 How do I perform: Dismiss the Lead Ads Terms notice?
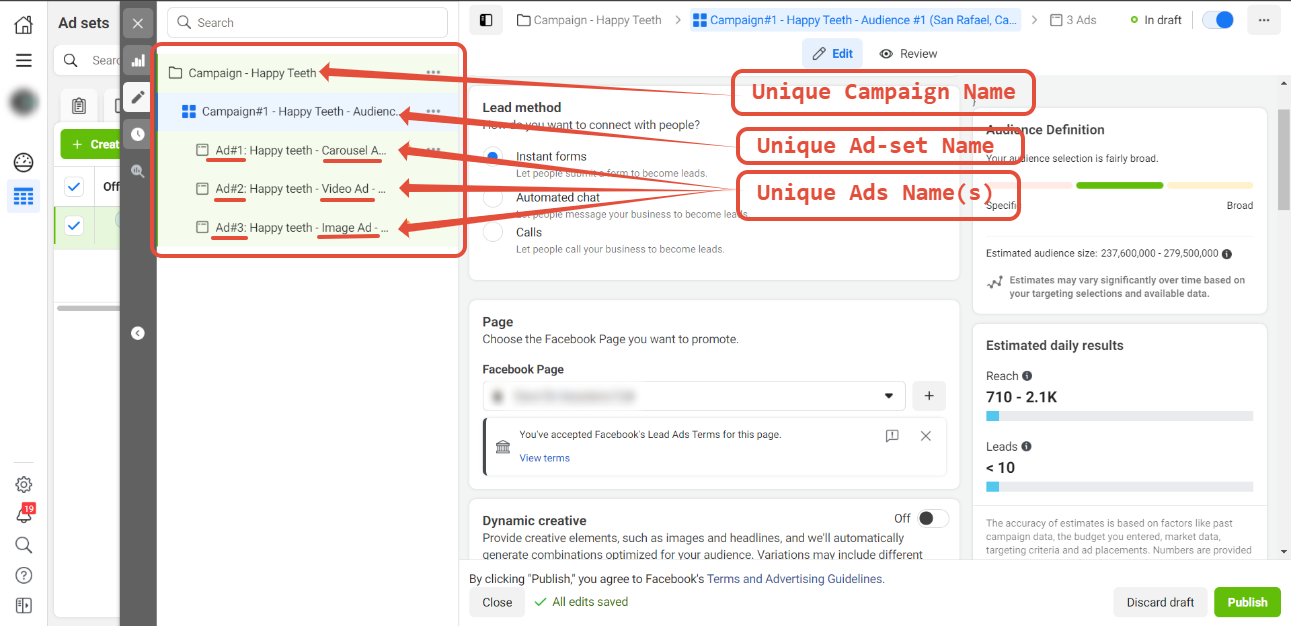926,436
